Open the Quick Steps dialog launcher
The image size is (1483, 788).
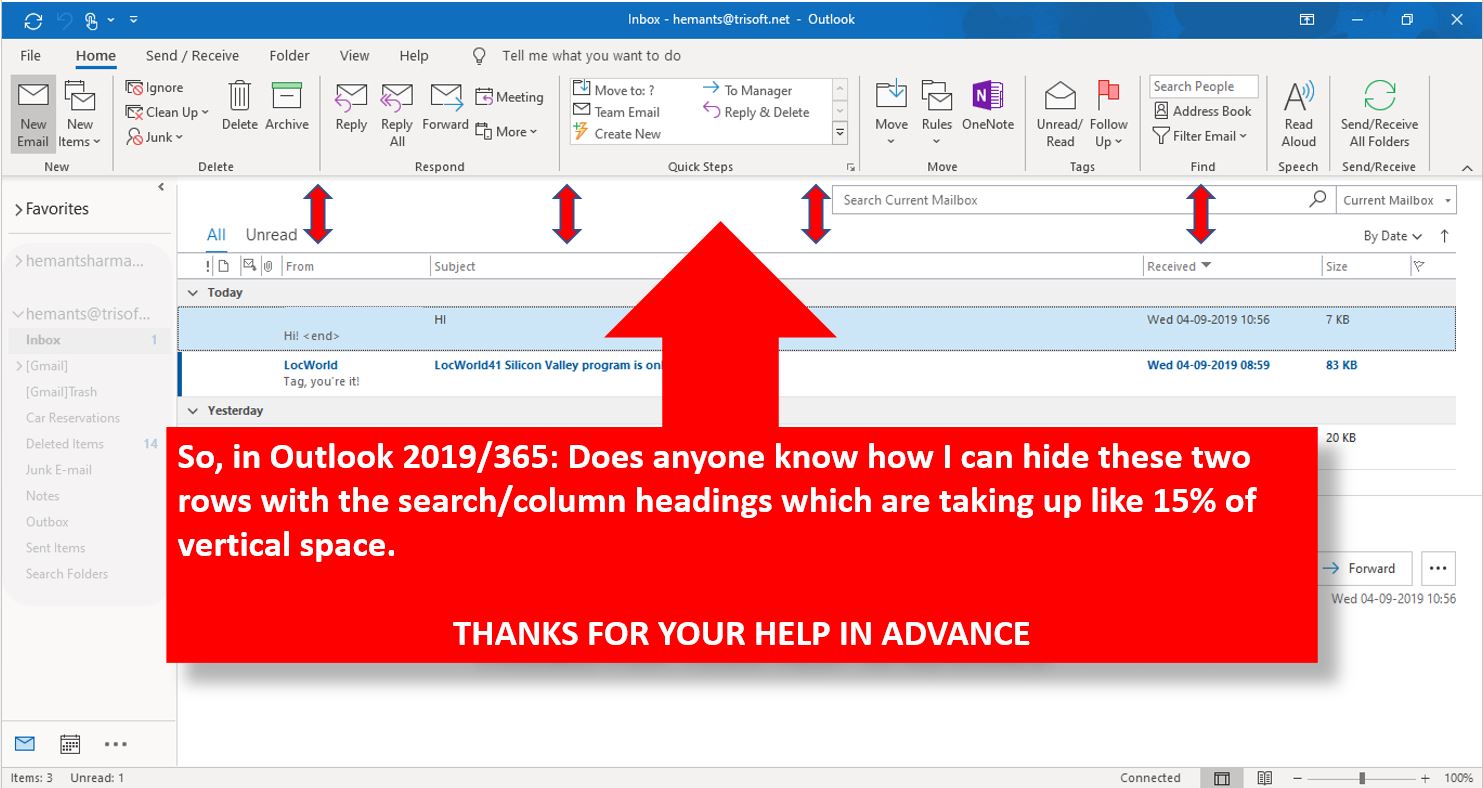pos(851,167)
